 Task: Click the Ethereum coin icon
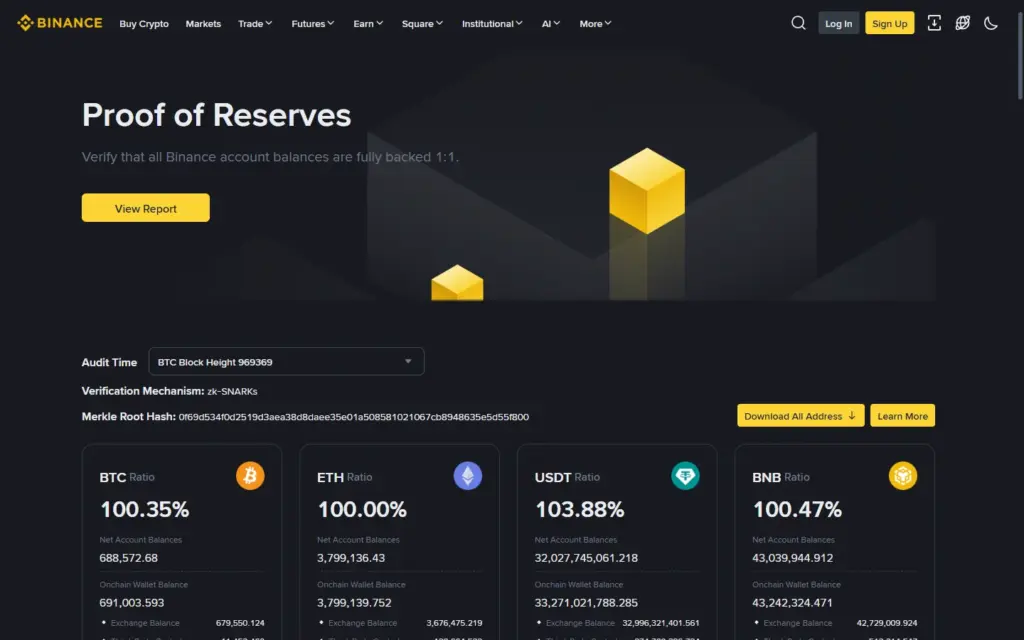[x=468, y=475]
